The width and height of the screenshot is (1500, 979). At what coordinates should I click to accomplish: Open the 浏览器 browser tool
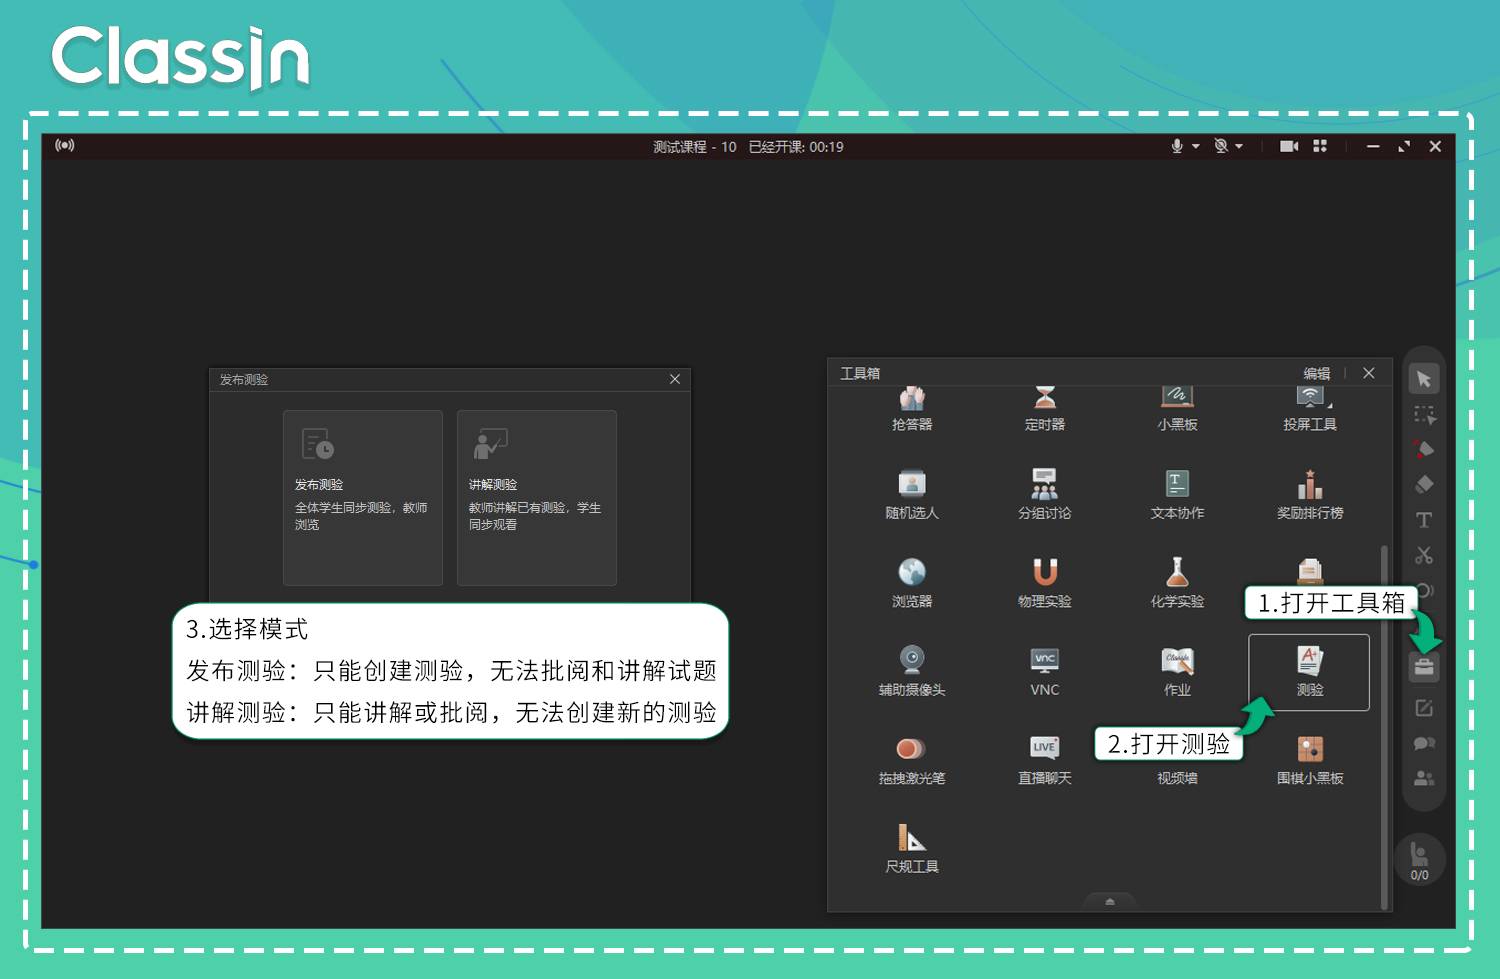(912, 583)
